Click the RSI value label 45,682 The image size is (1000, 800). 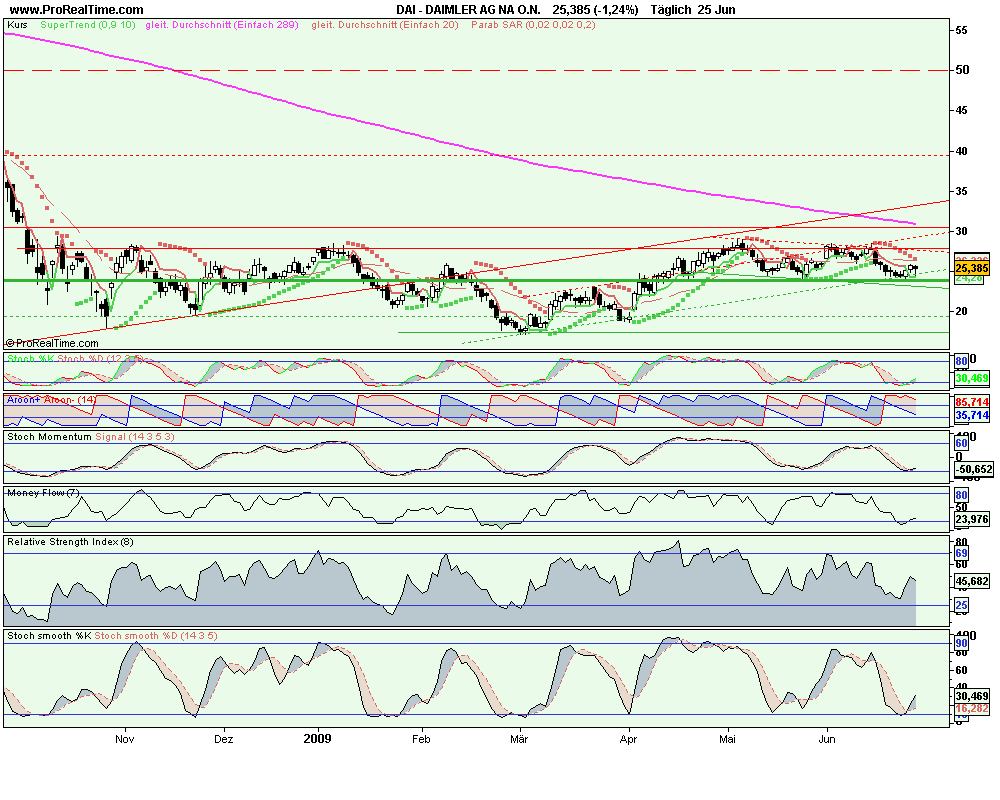(x=971, y=580)
